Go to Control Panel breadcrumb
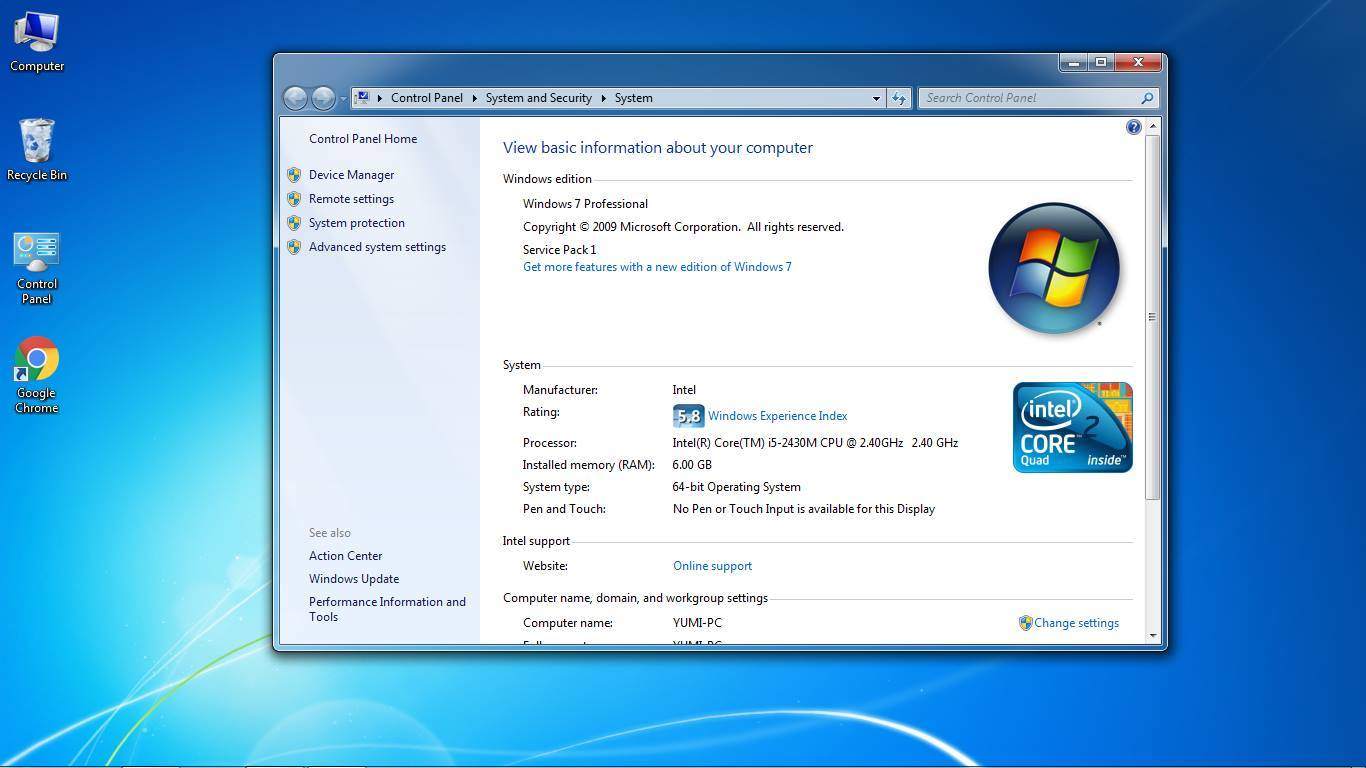The image size is (1366, 768). [427, 98]
